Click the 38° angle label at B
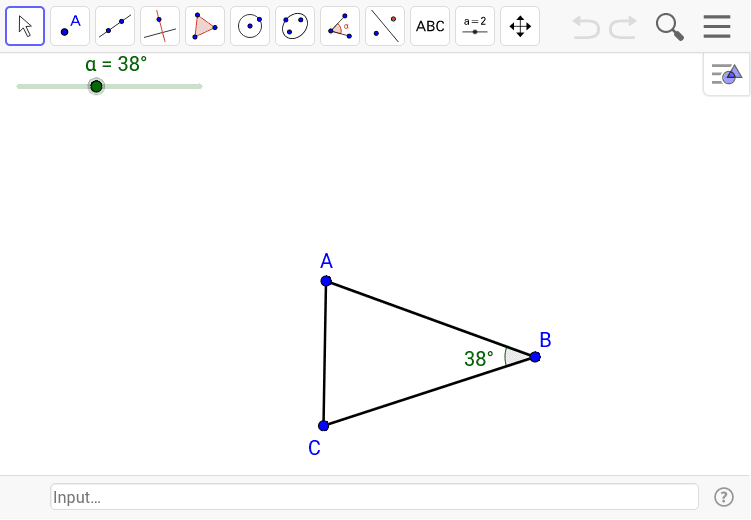The height and width of the screenshot is (520, 751). pyautogui.click(x=478, y=359)
